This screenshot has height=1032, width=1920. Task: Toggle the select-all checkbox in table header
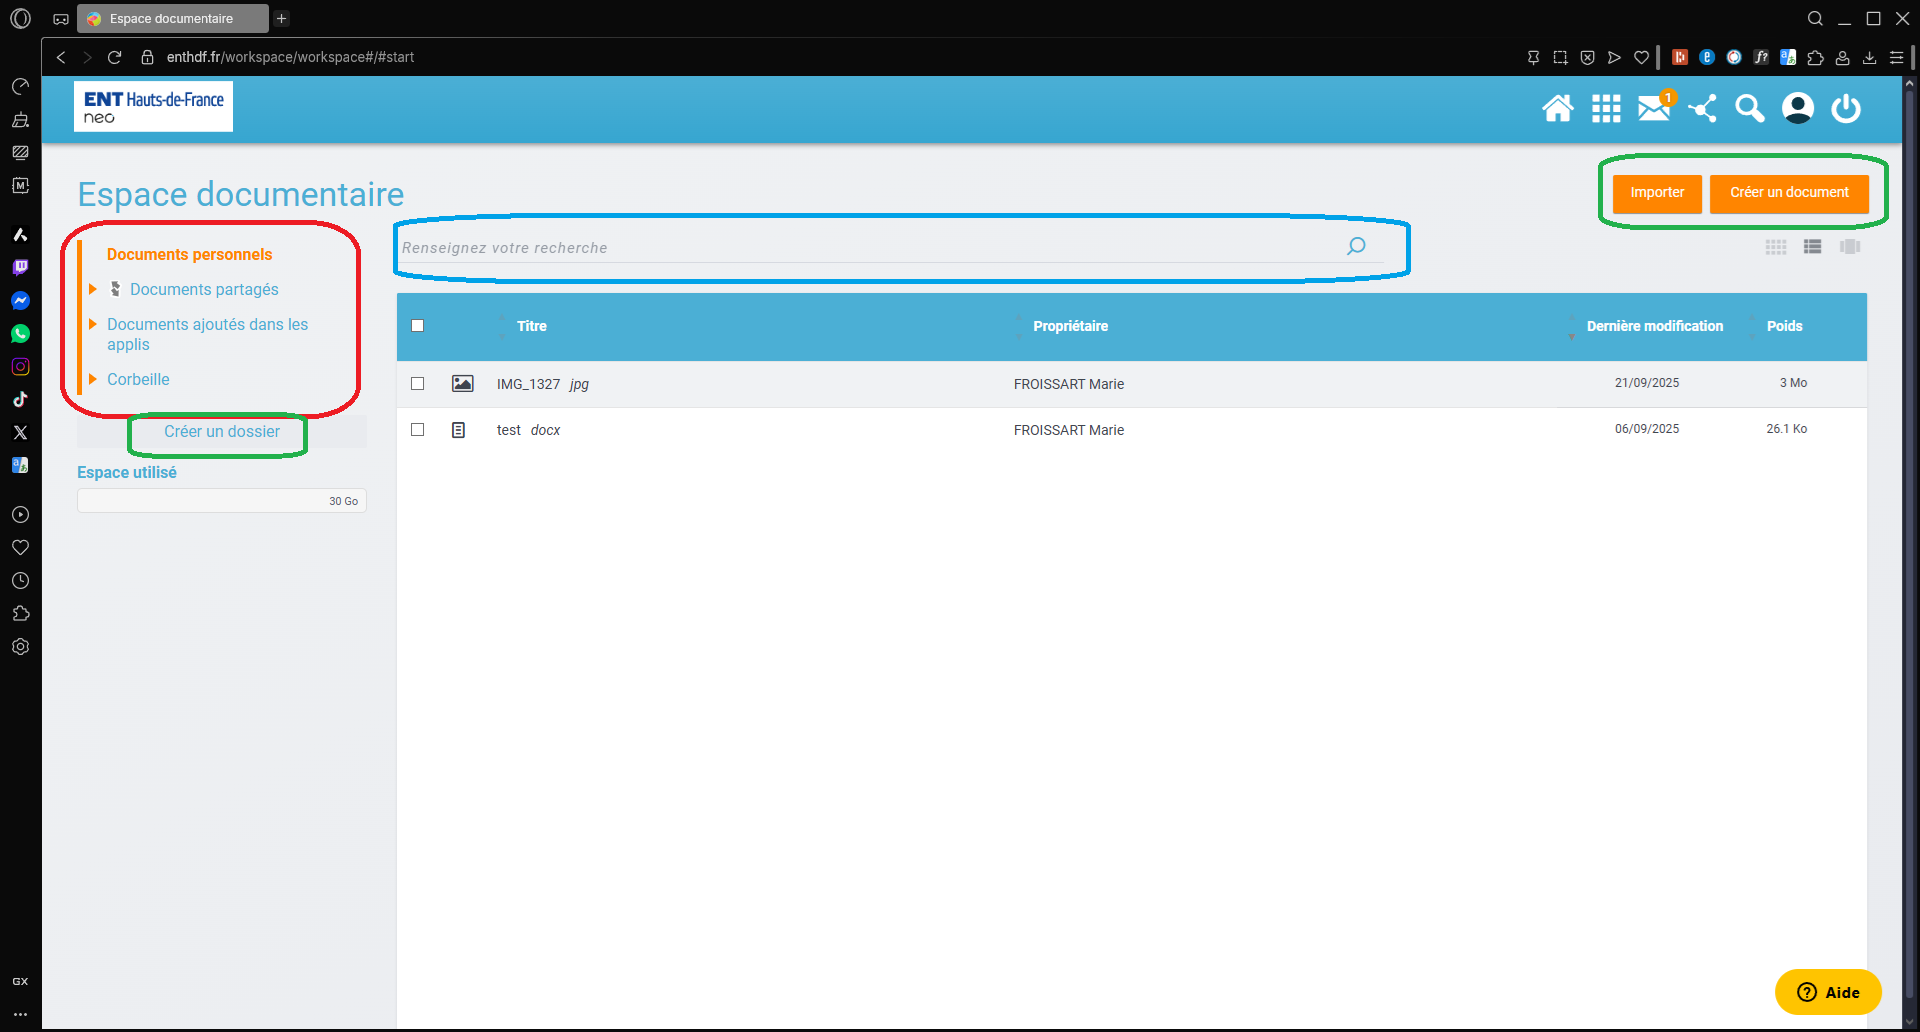point(418,326)
